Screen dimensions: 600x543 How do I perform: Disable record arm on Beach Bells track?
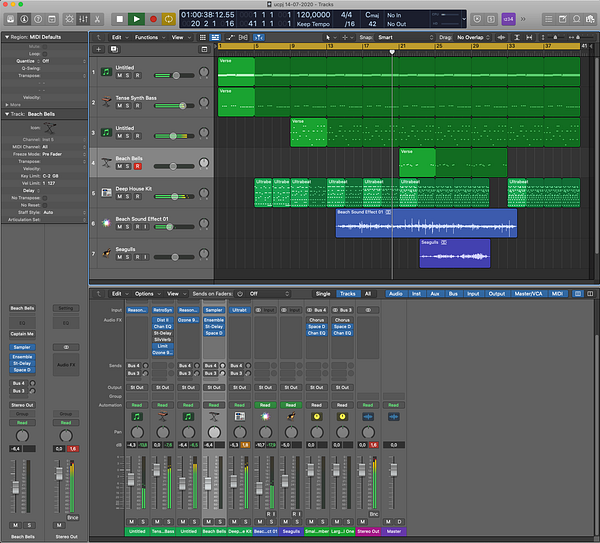pos(138,167)
